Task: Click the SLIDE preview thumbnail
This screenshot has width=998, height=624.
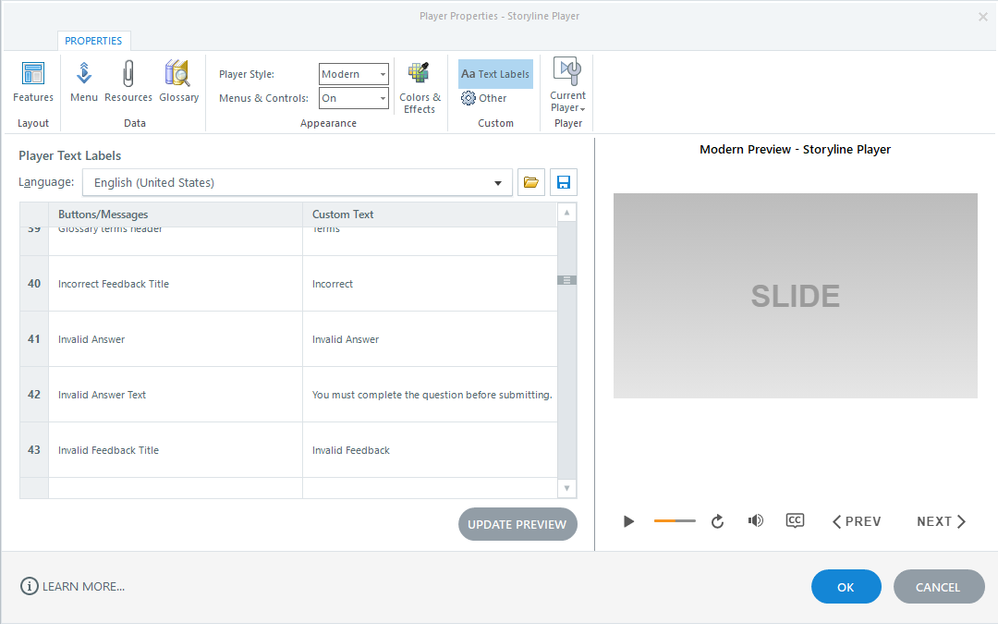Action: pyautogui.click(x=795, y=295)
